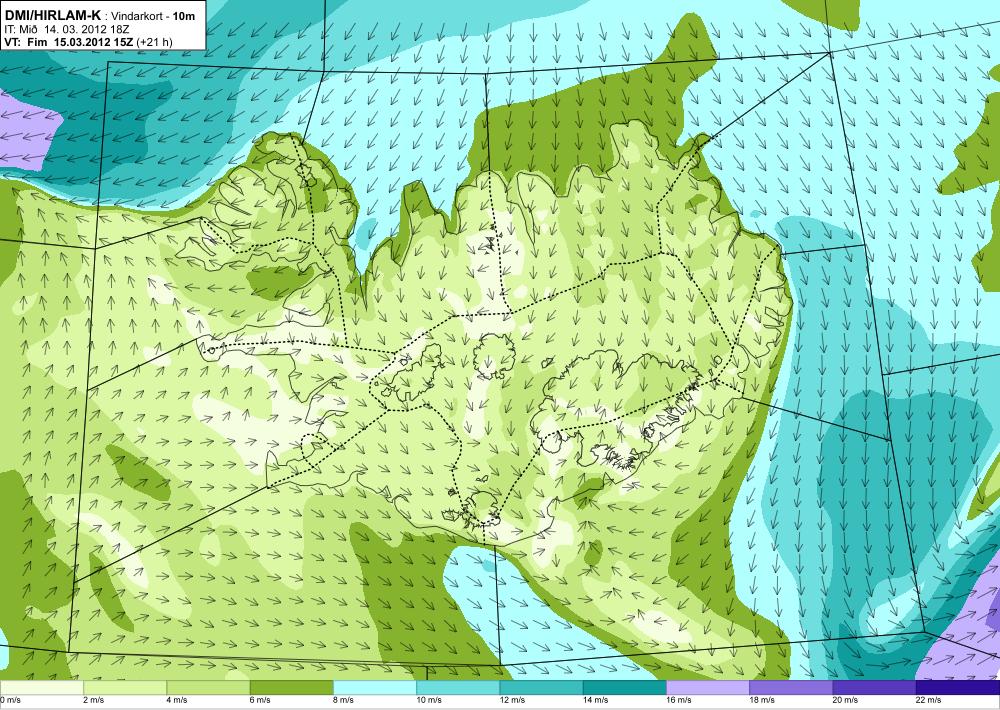The height and width of the screenshot is (710, 1000).
Task: Select the "8 m/s" legend label
Action: 344,700
